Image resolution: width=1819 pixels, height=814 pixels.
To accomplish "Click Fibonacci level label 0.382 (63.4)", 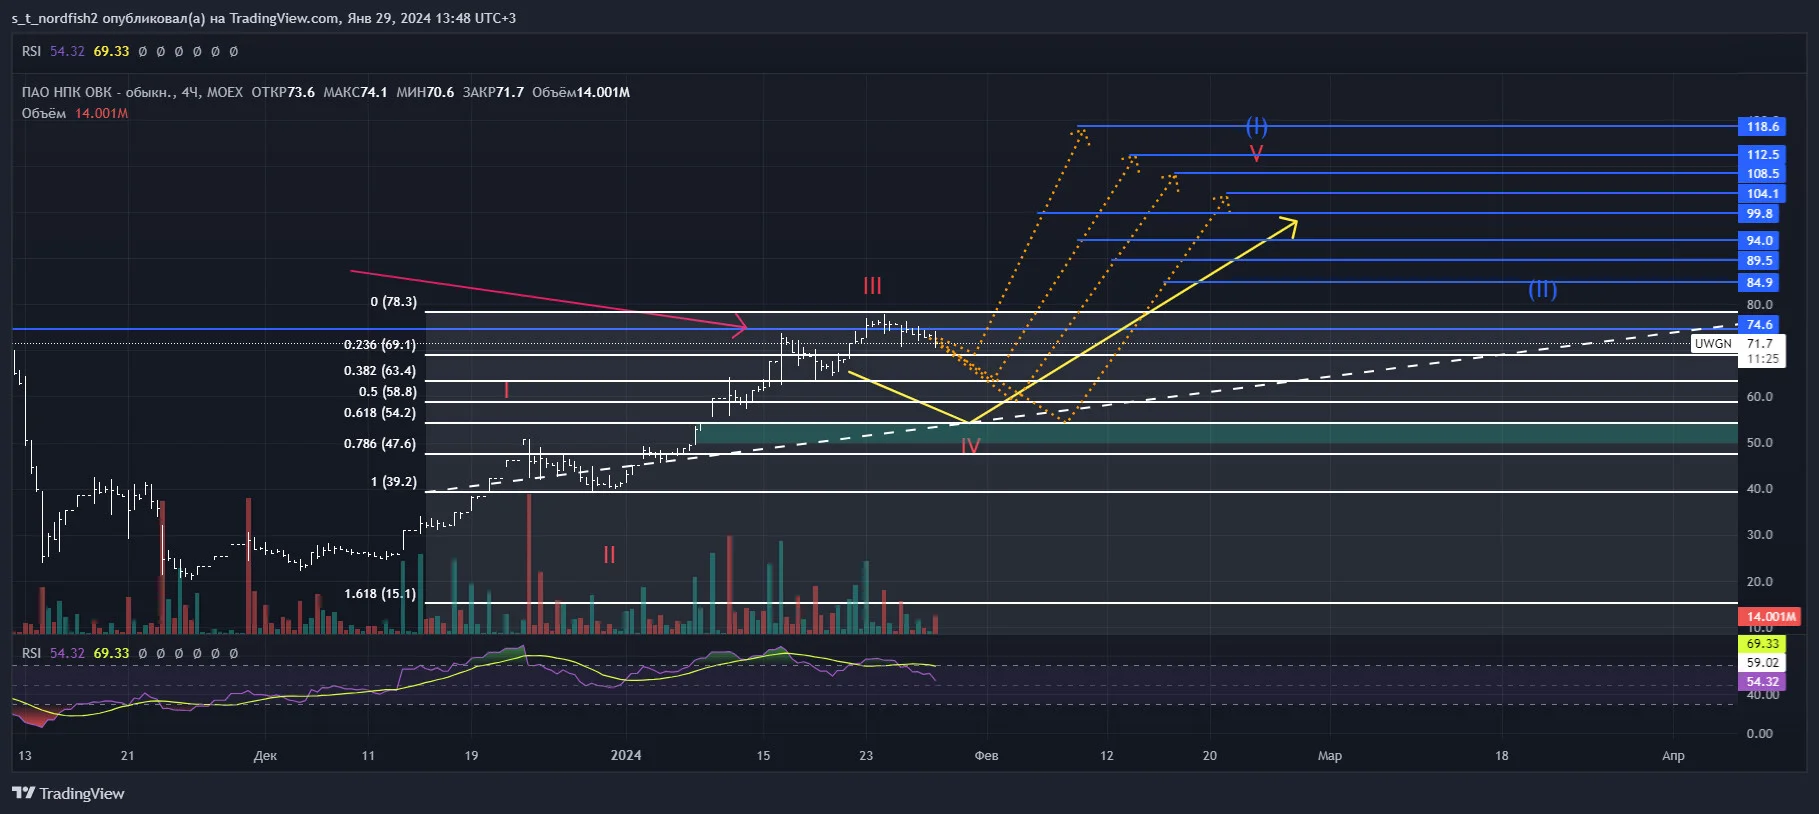I will pyautogui.click(x=380, y=370).
